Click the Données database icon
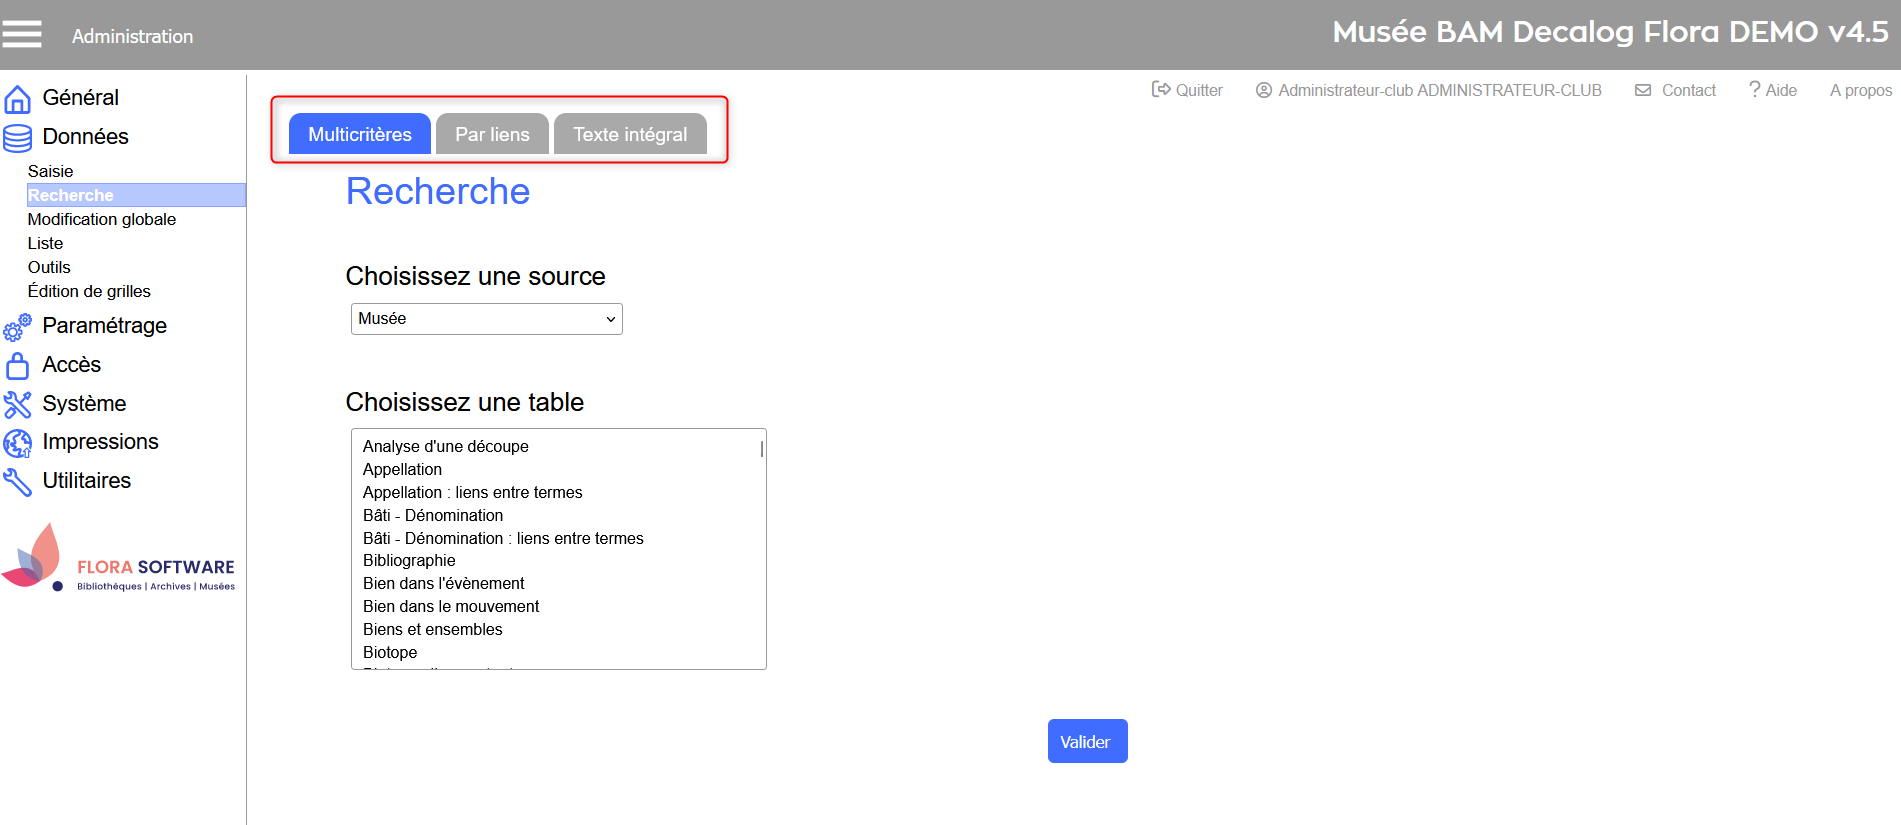The width and height of the screenshot is (1901, 825). point(17,138)
